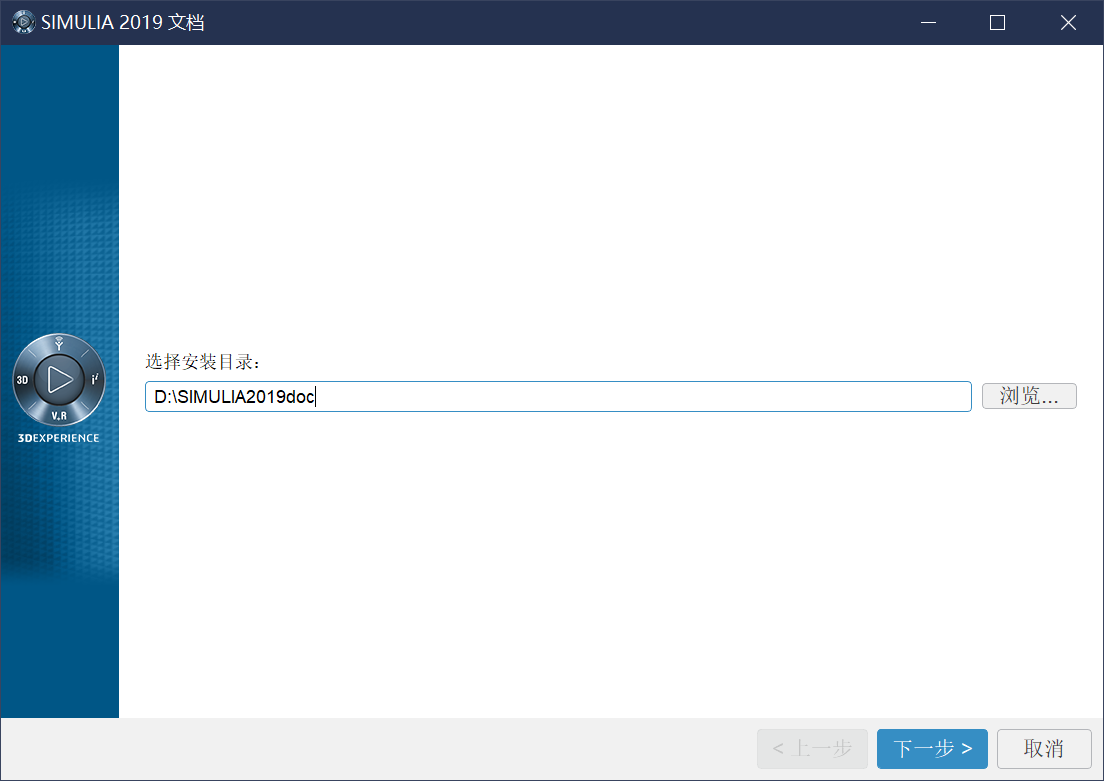Go back using the < 上一步 button
This screenshot has height=781, width=1104.
pos(812,748)
